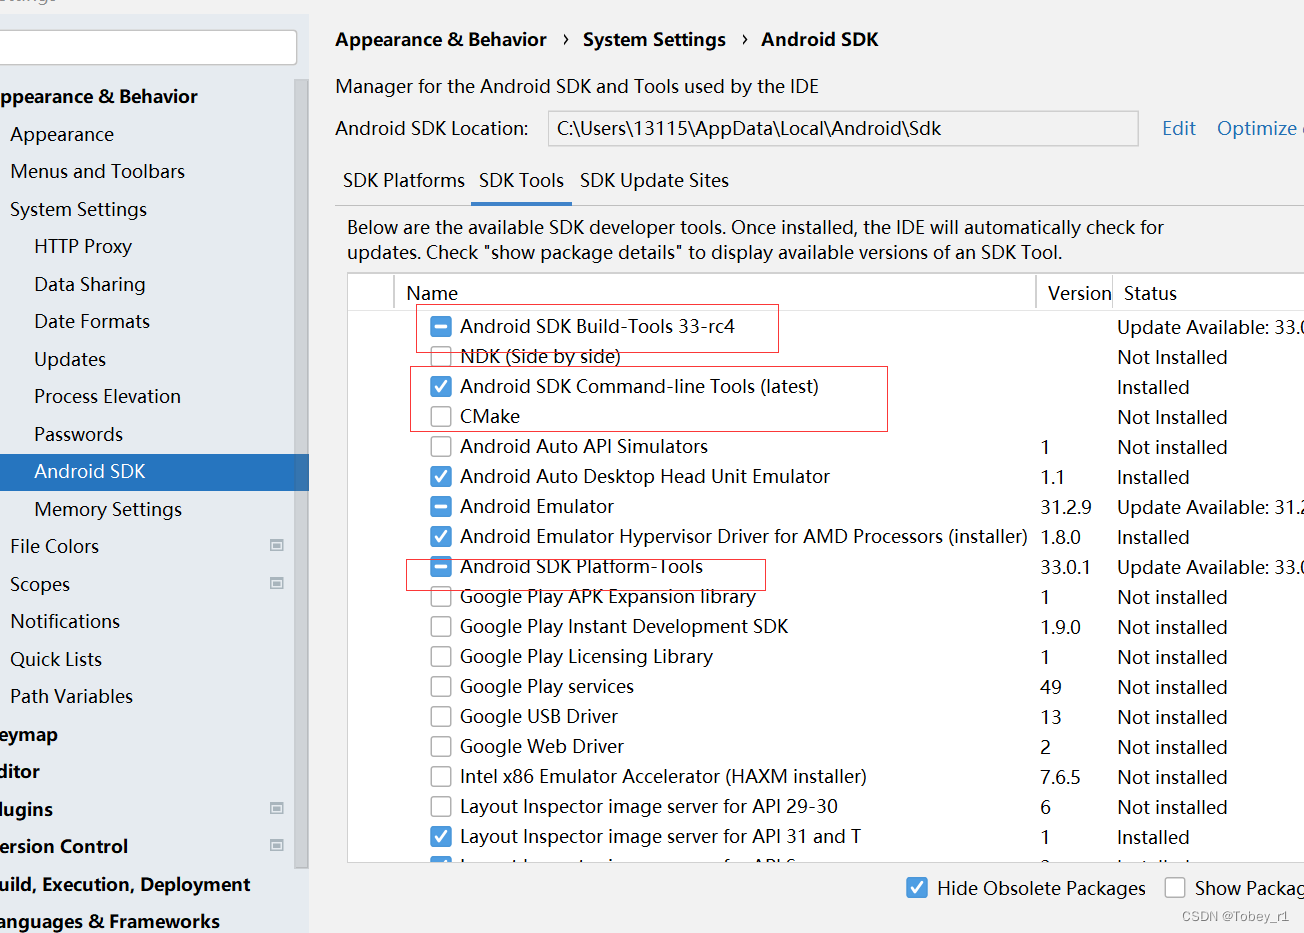Click the Optimize disk space link
The height and width of the screenshot is (933, 1304).
tap(1259, 128)
